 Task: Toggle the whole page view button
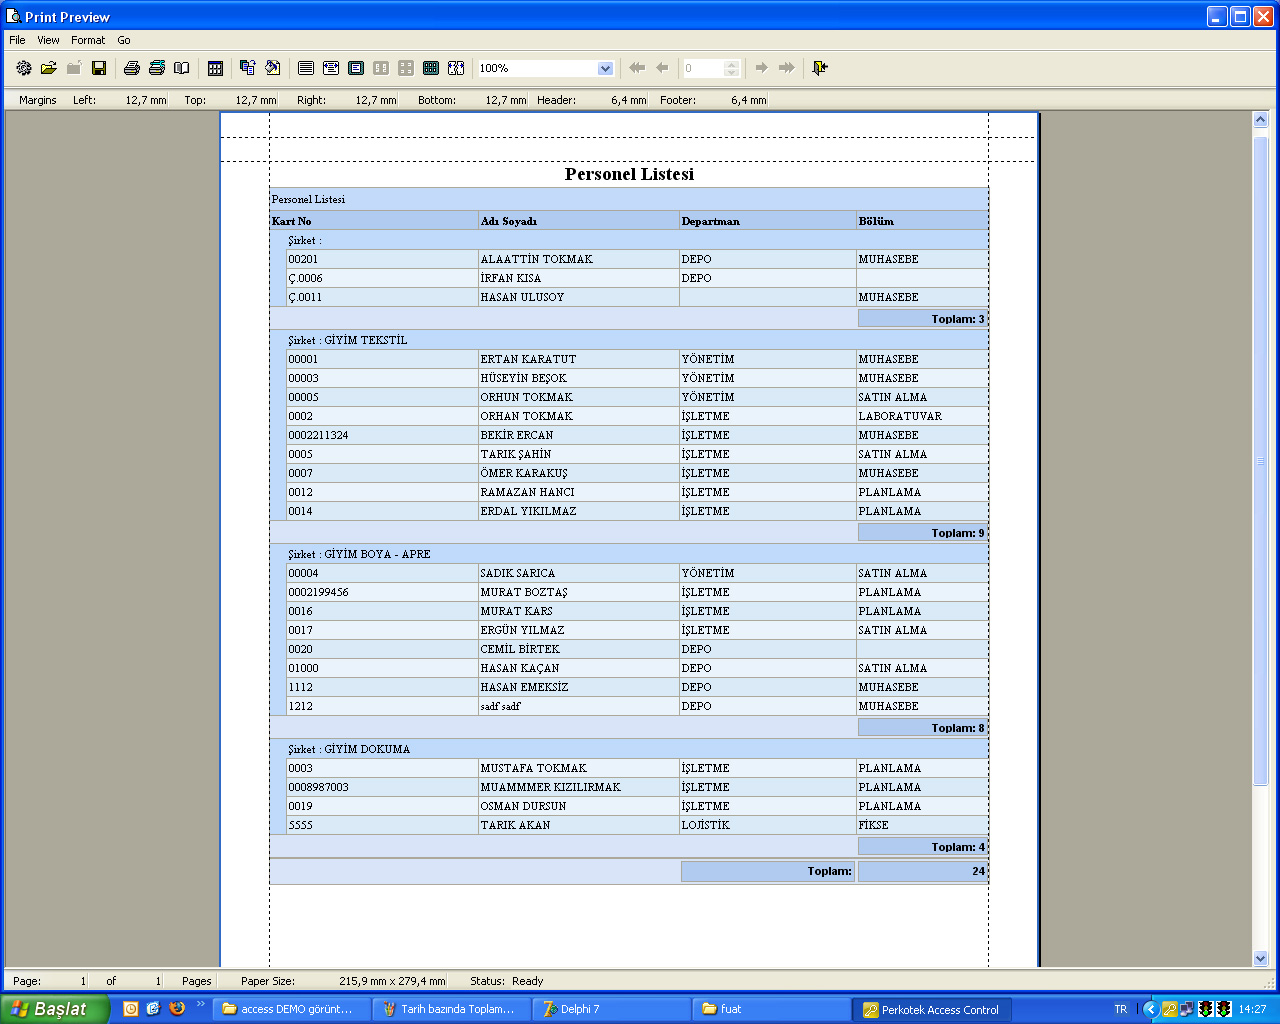356,68
